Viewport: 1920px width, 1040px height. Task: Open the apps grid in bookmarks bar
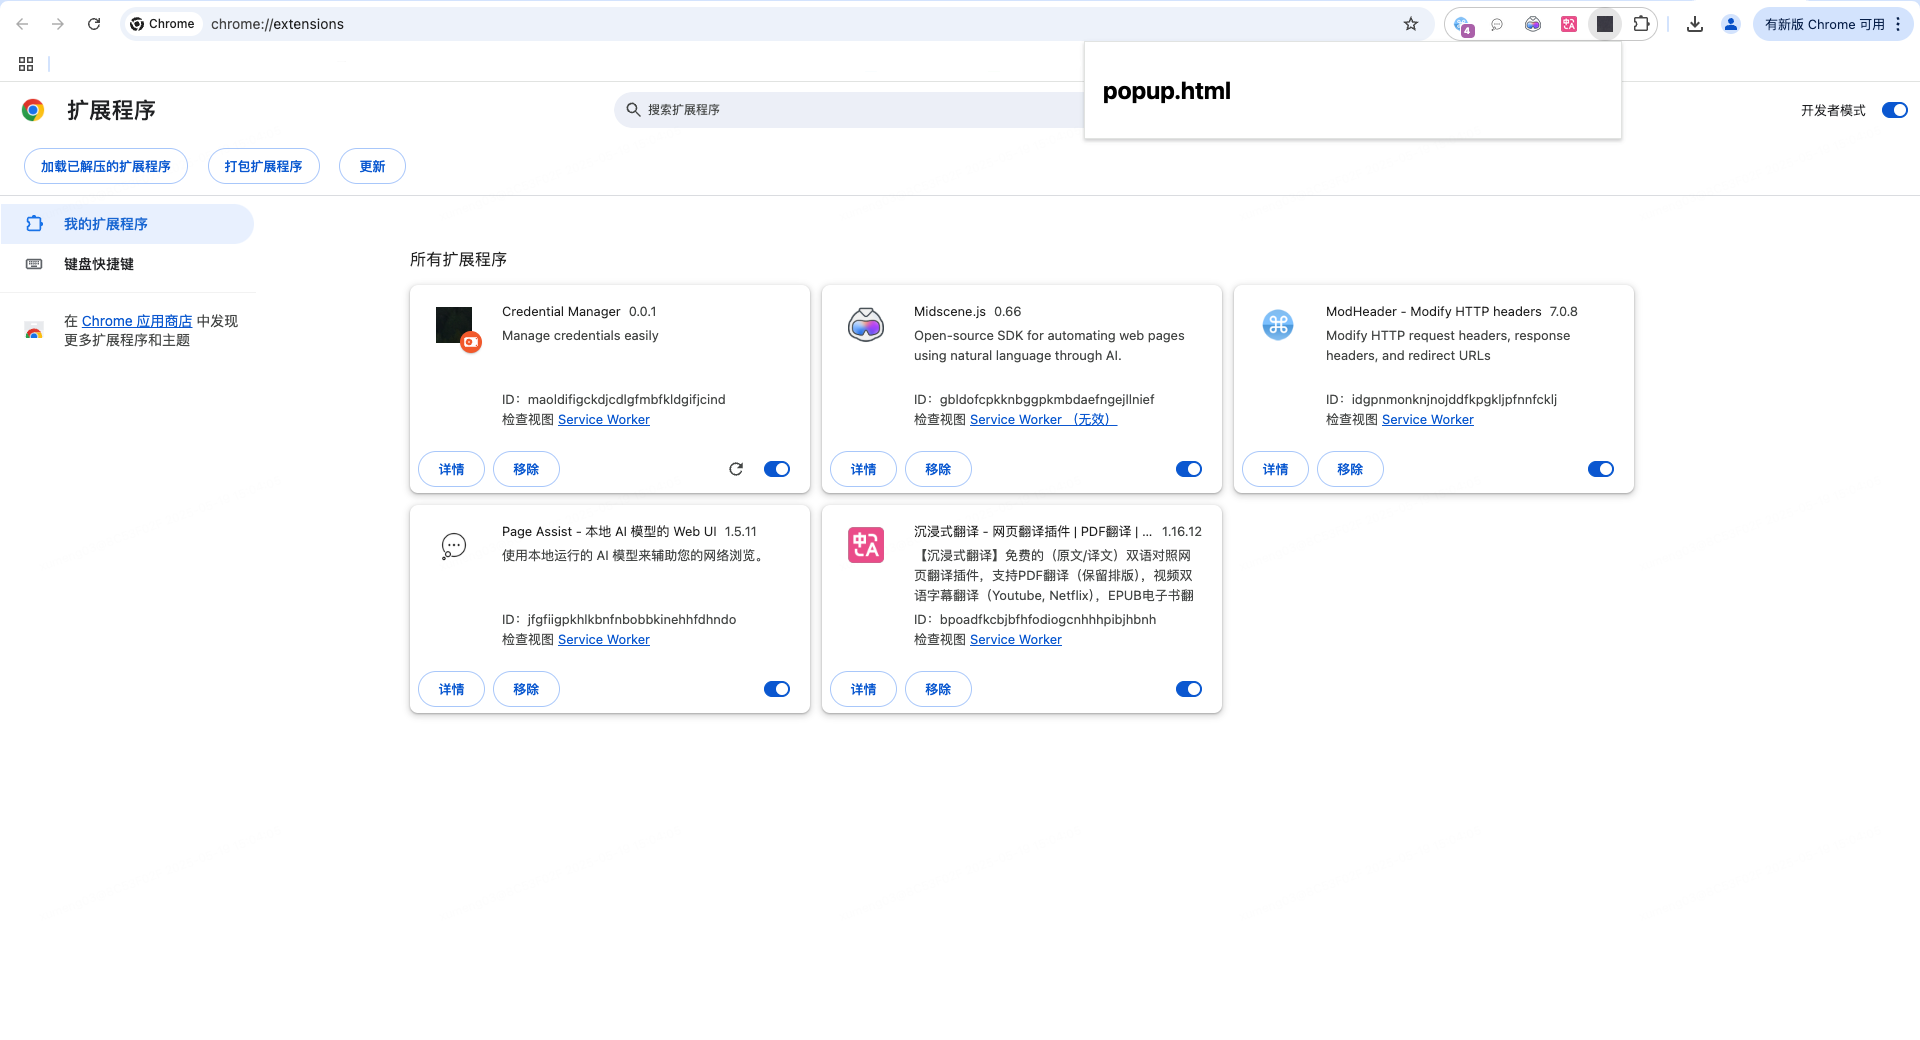coord(26,64)
